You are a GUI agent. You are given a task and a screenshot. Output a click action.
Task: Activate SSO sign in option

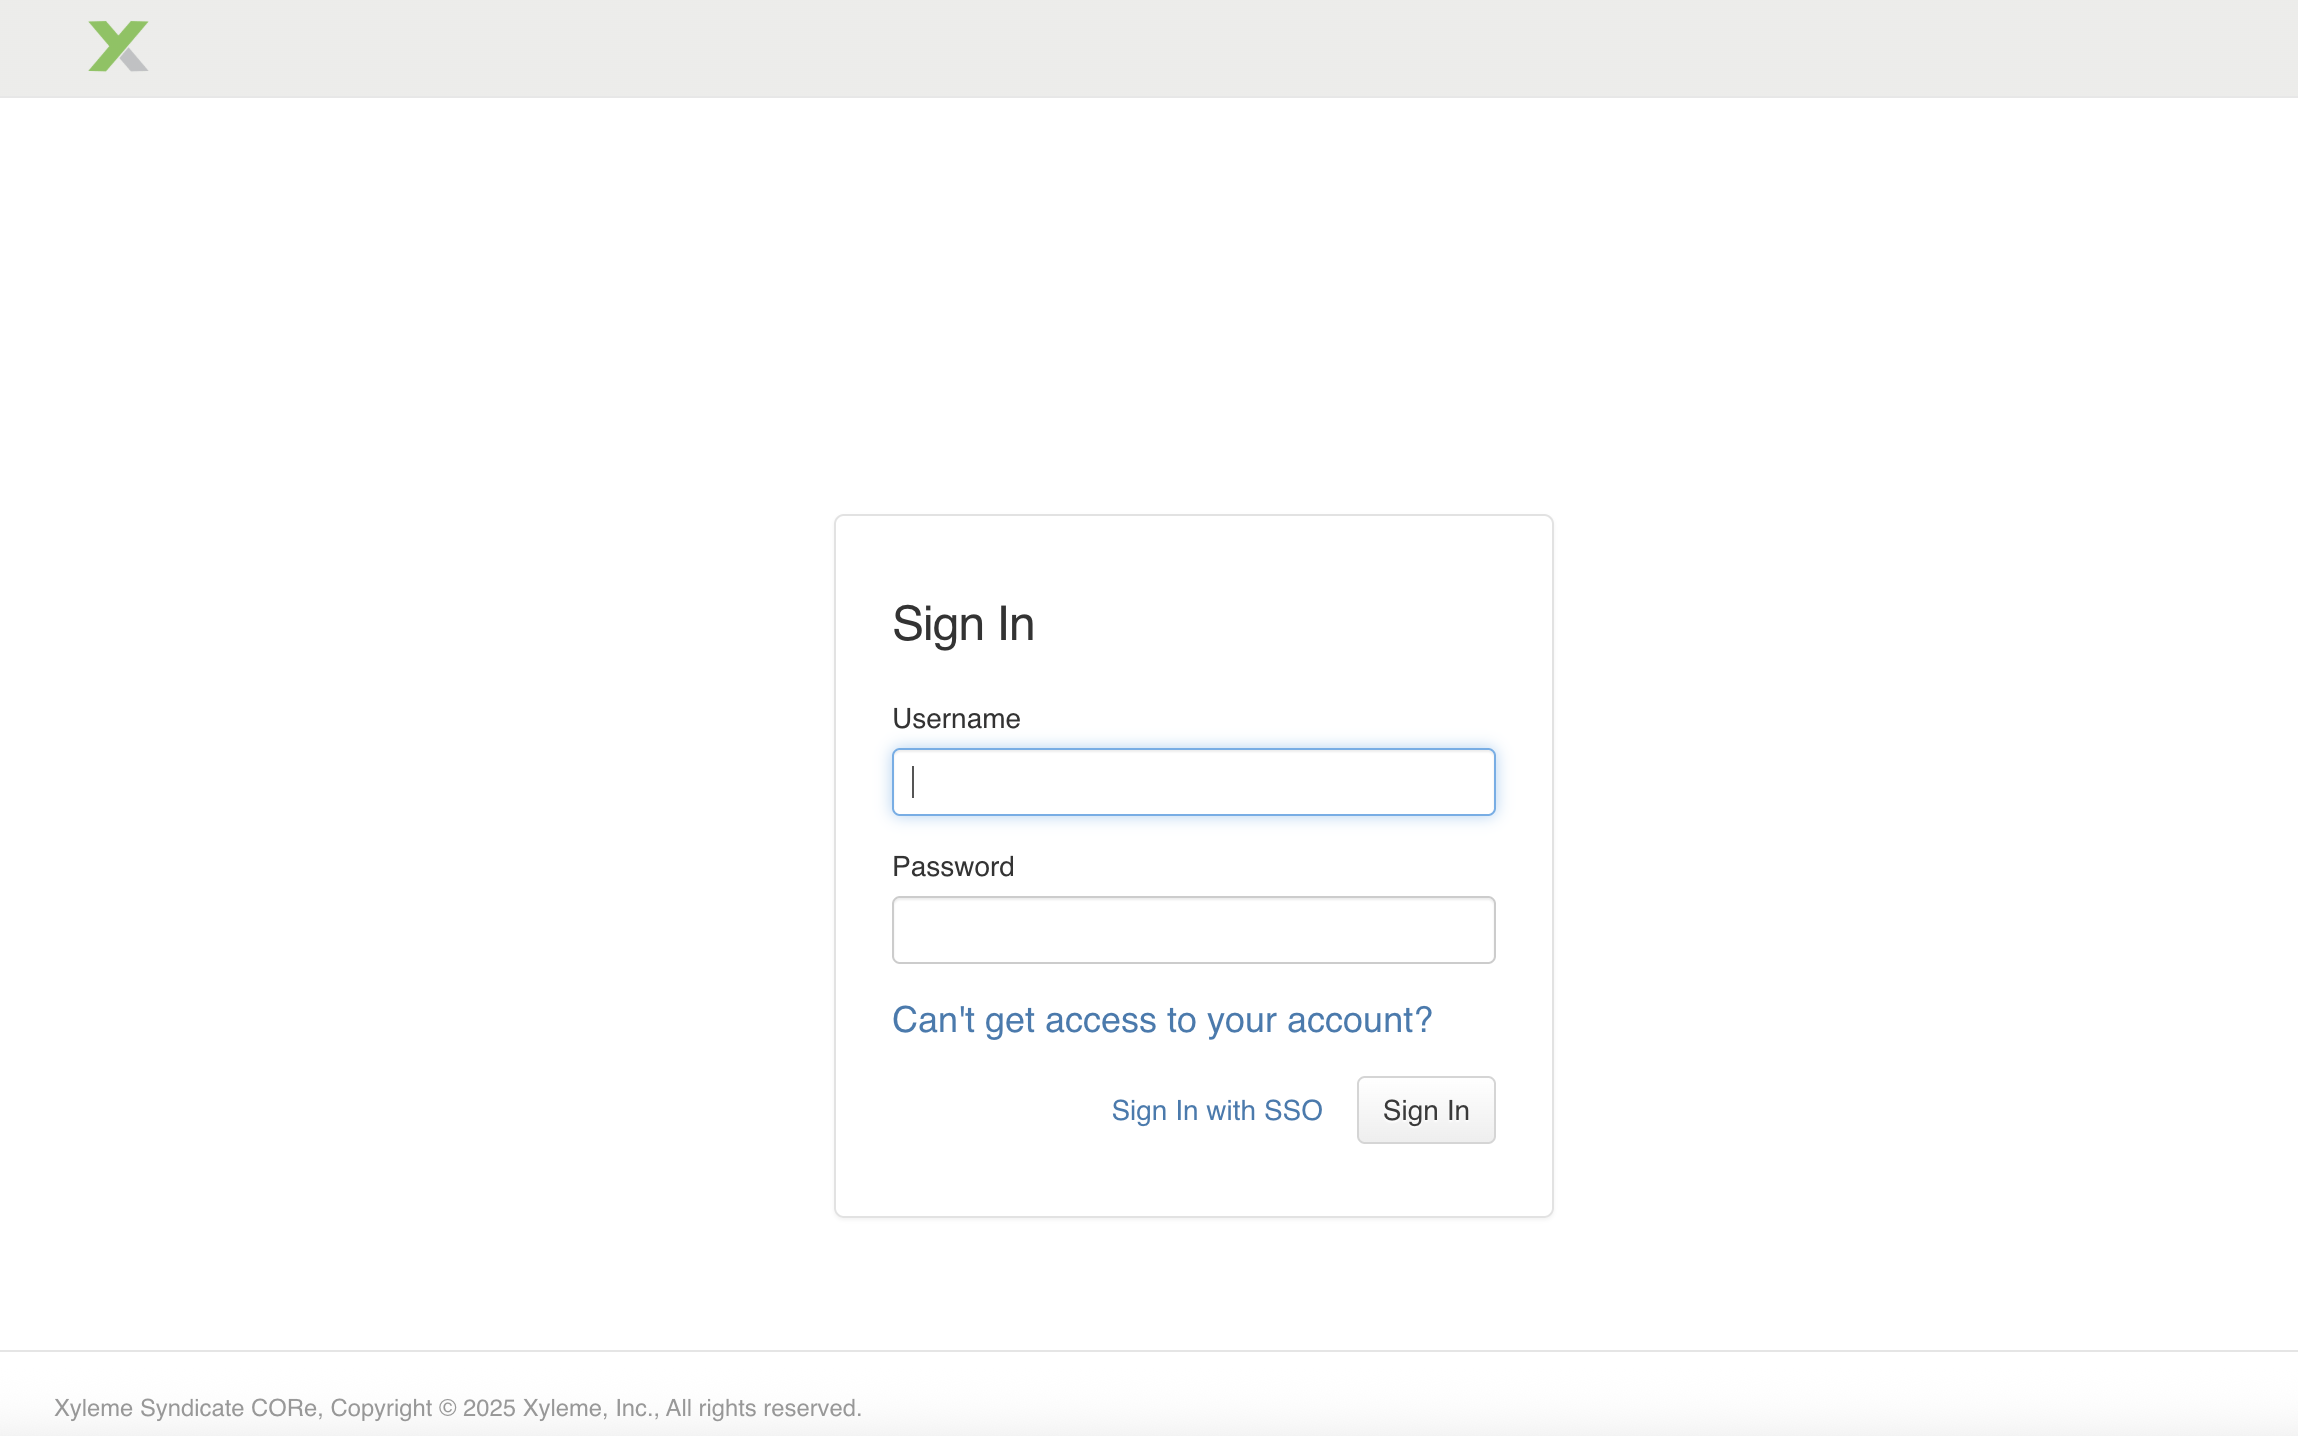tap(1216, 1110)
